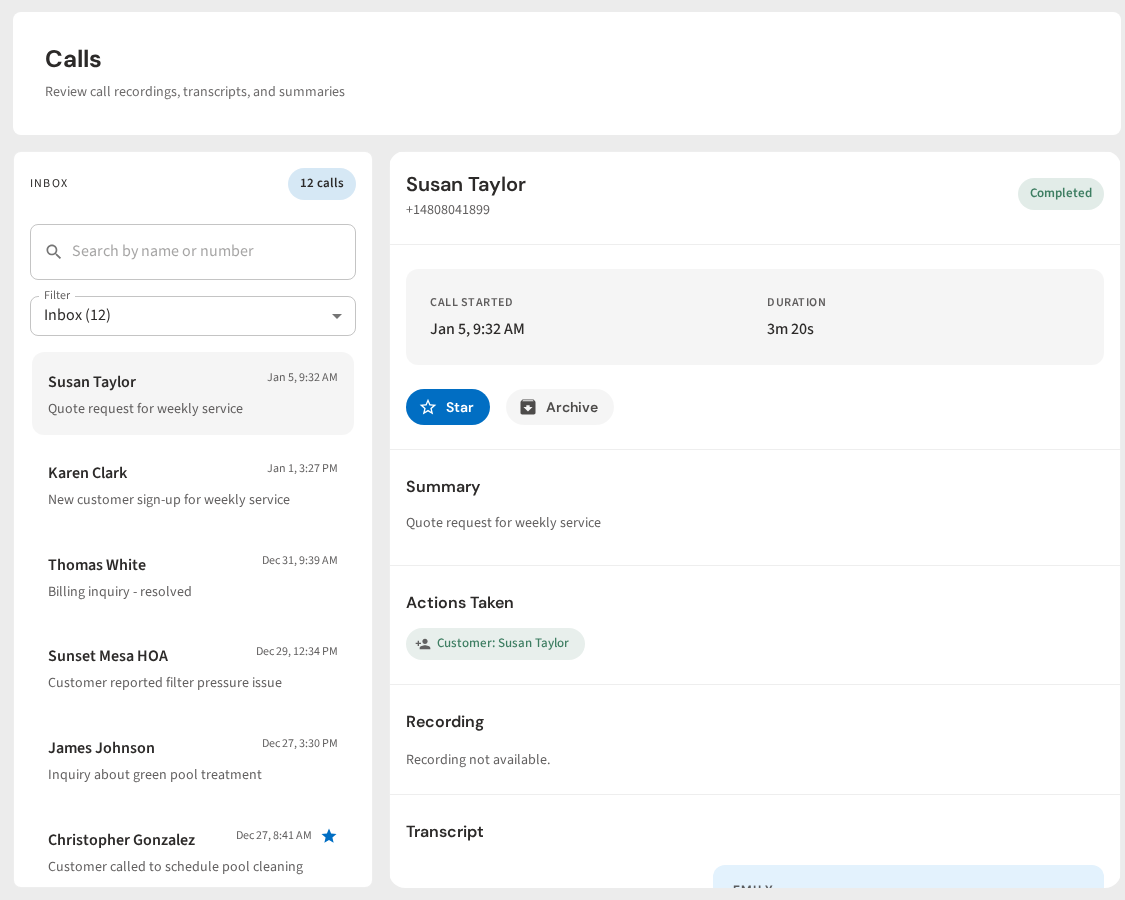1125x900 pixels.
Task: Open the Customer: Susan Taylor chip
Action: [495, 644]
